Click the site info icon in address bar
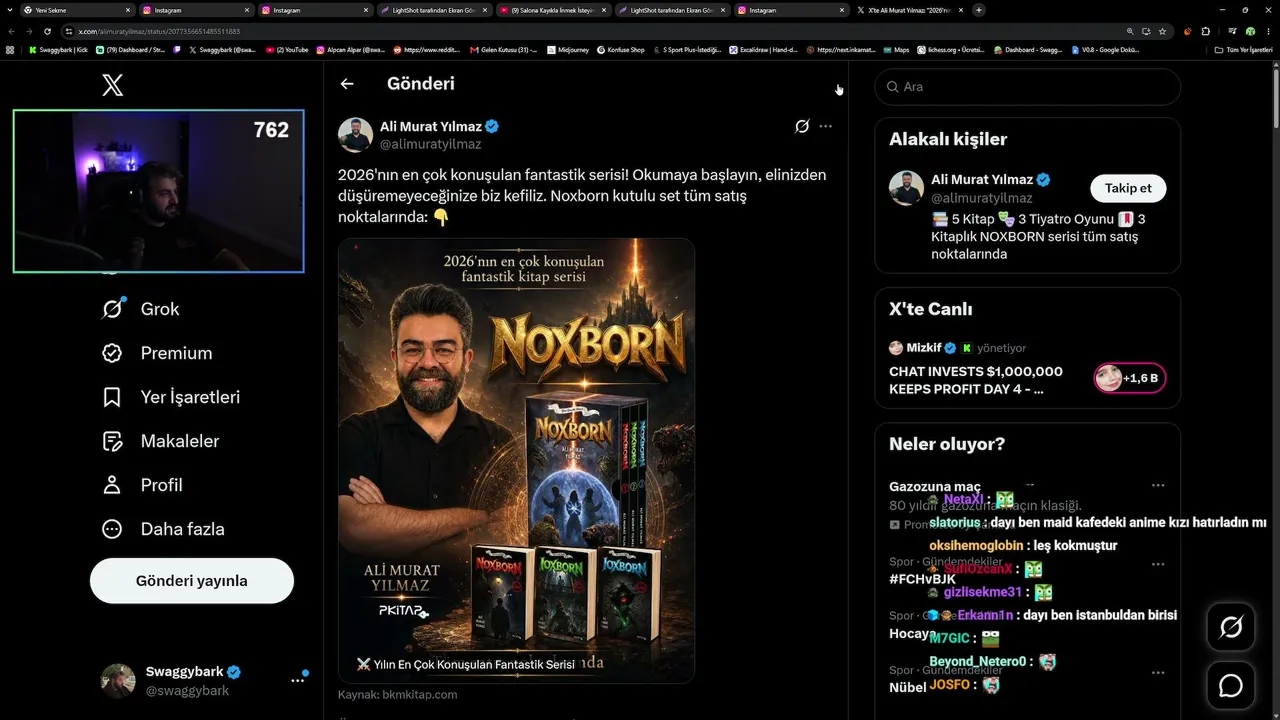The image size is (1280, 720). (x=69, y=31)
